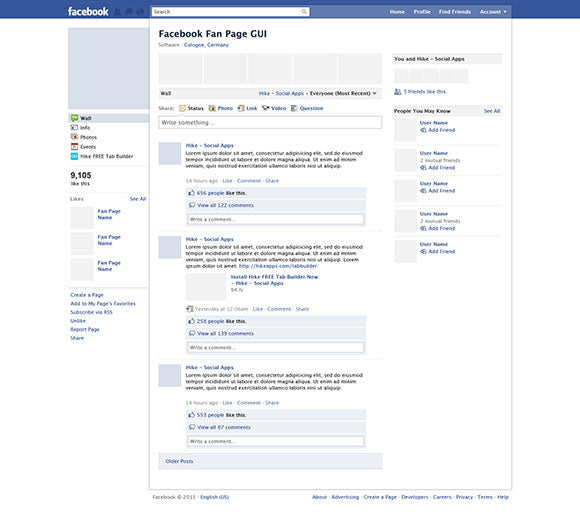Click Privacy footer link
The image size is (580, 521).
point(464,497)
